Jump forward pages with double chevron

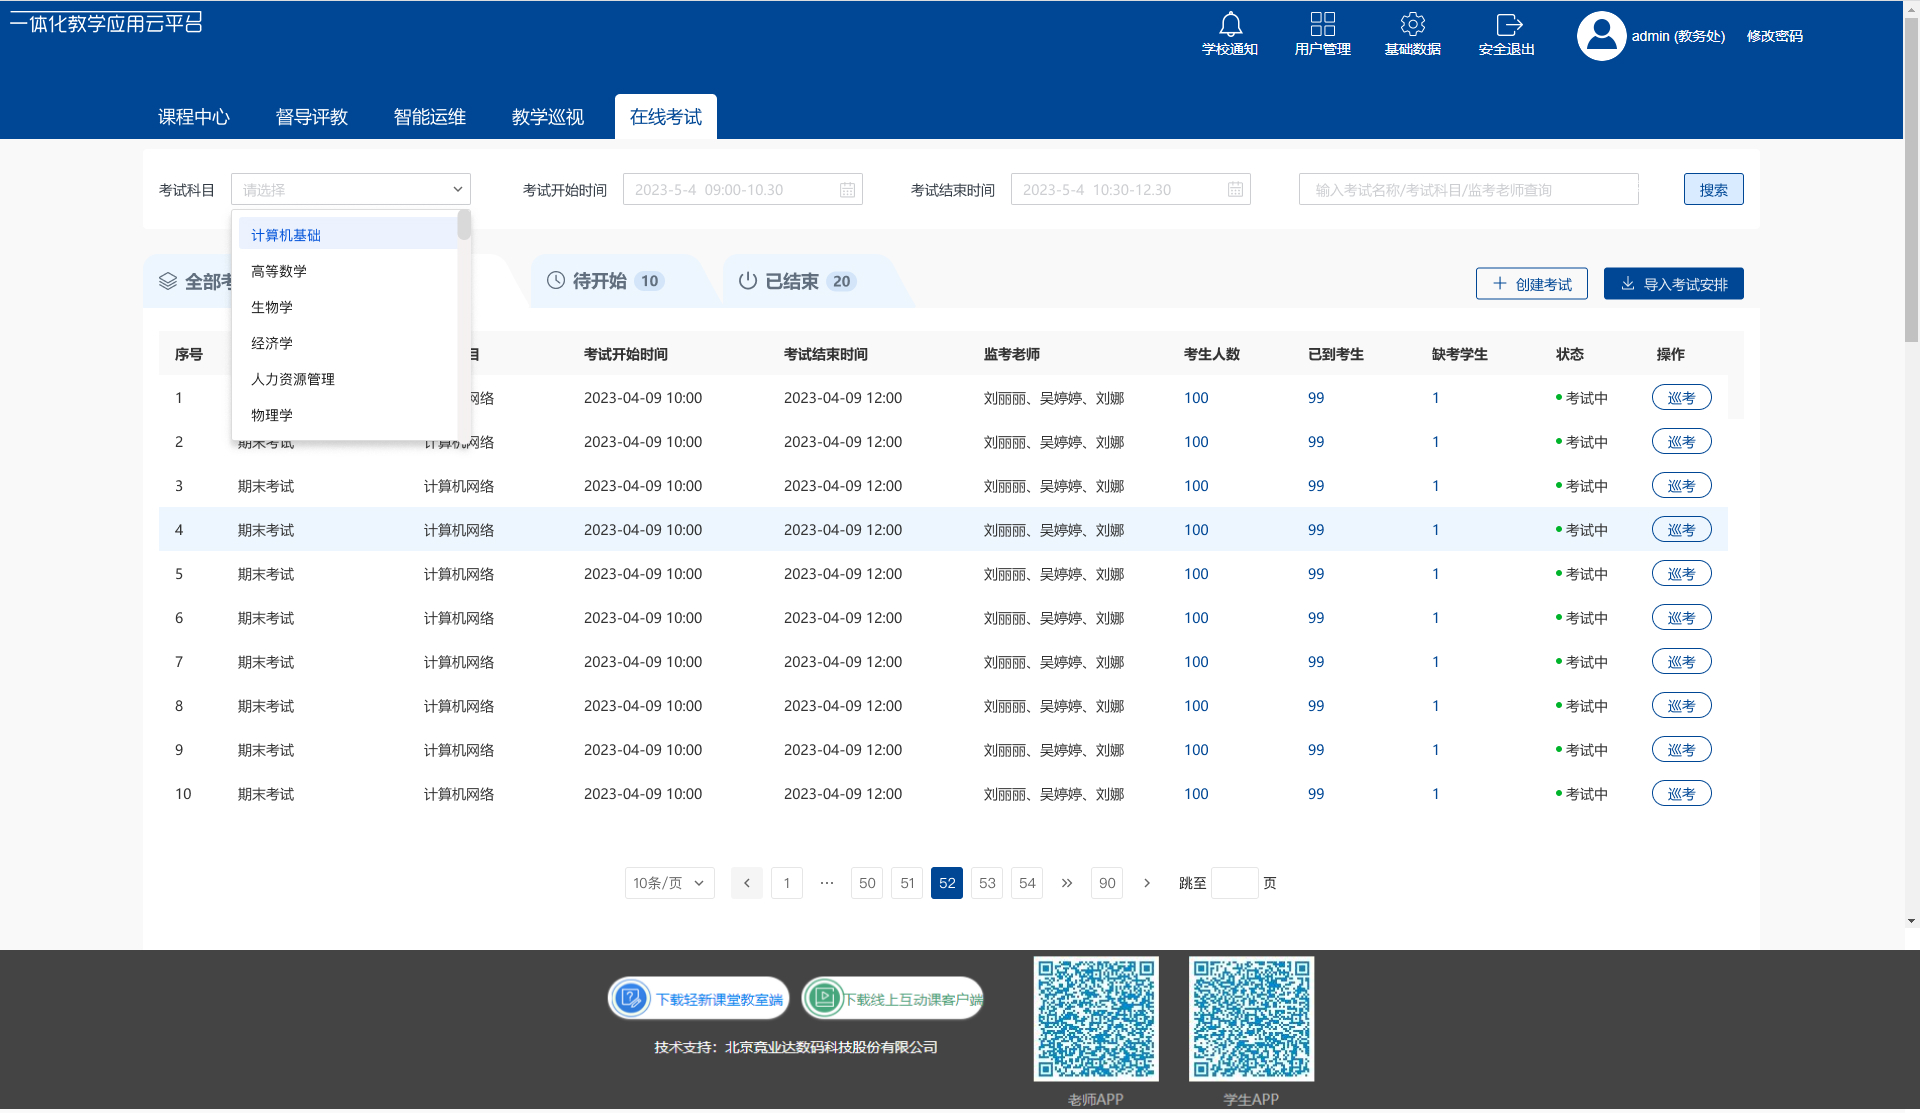pos(1067,883)
